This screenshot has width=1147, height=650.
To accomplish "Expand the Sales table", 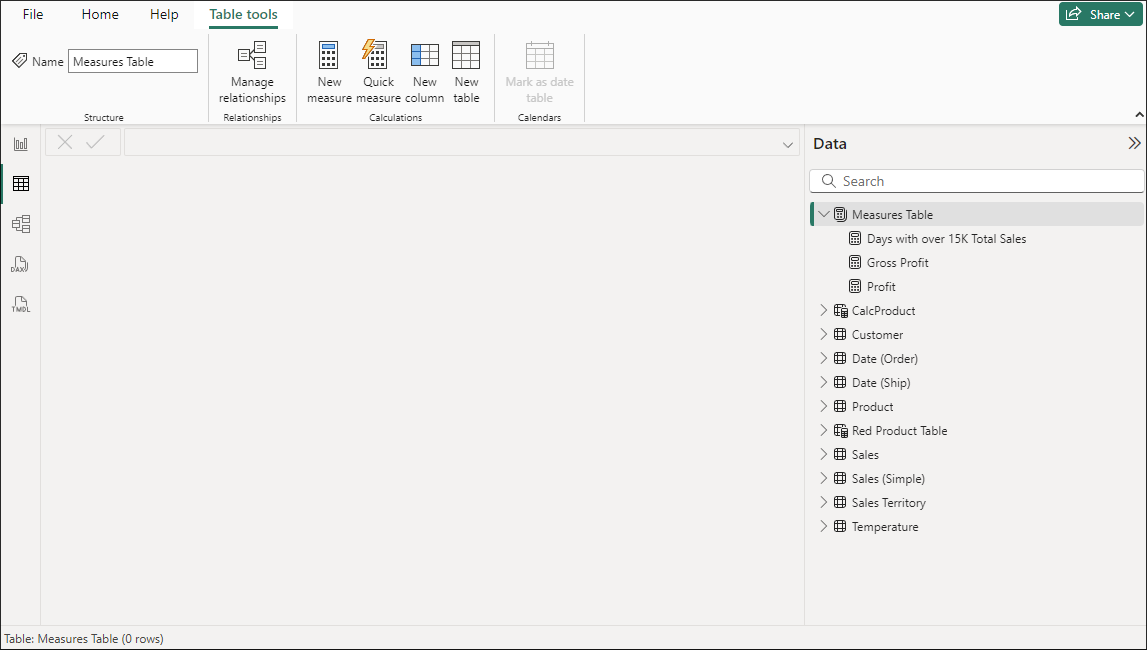I will pyautogui.click(x=824, y=454).
